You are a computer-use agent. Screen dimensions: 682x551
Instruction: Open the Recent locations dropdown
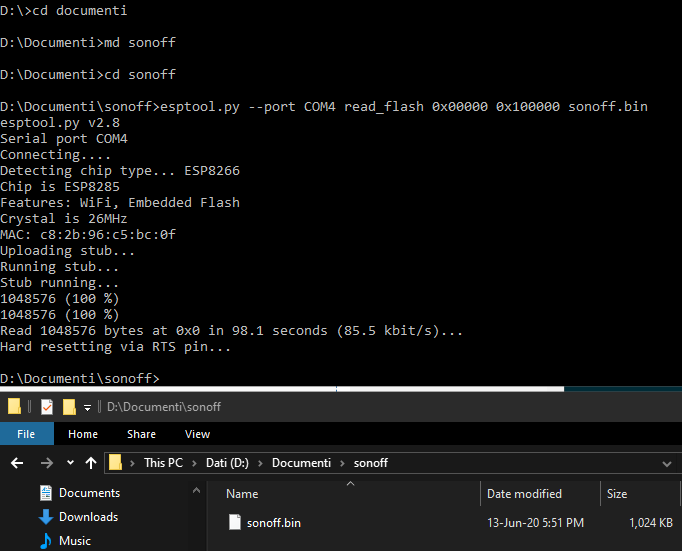(x=70, y=463)
